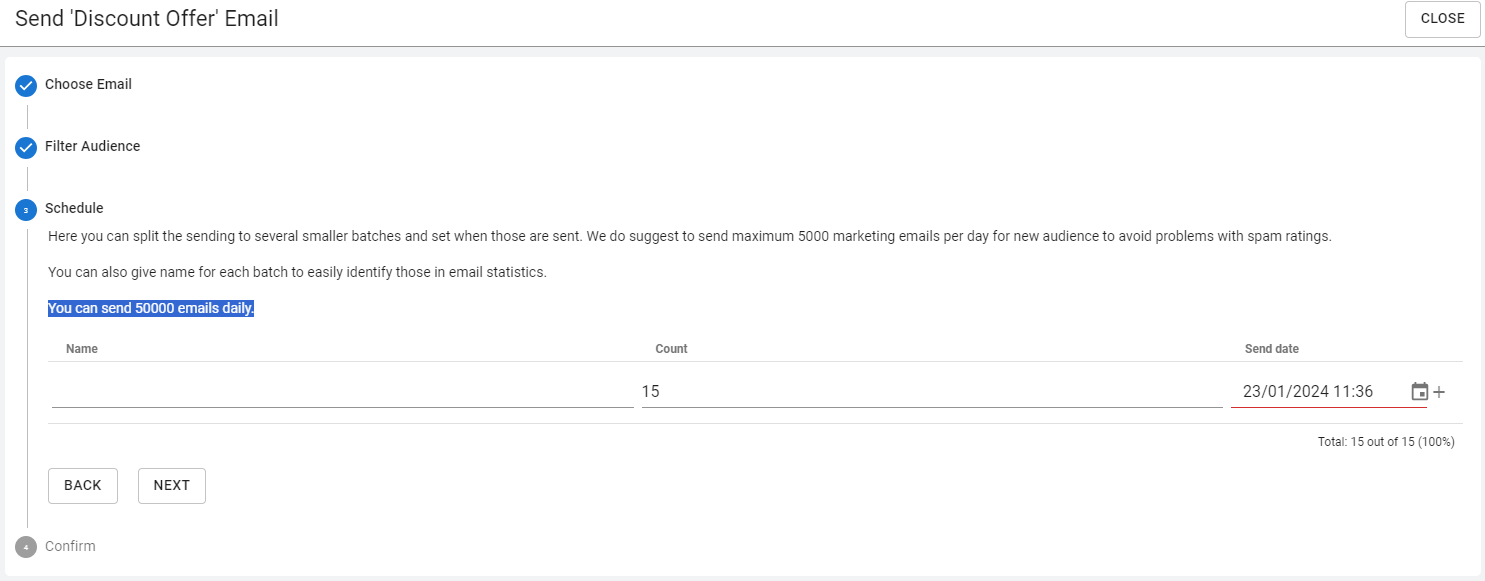Click the Send date field value

tap(1307, 392)
